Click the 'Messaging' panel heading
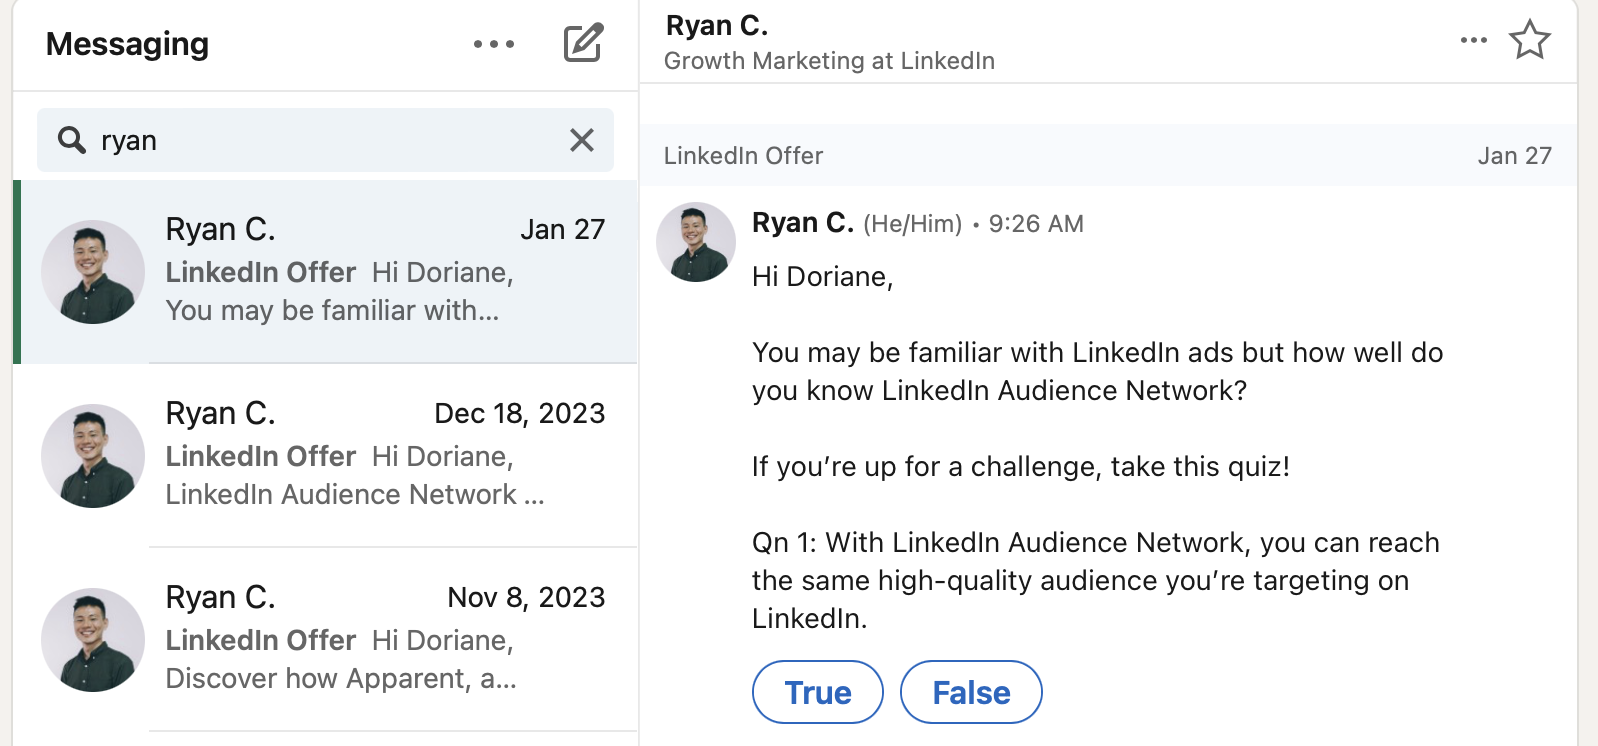The height and width of the screenshot is (746, 1598). point(127,44)
